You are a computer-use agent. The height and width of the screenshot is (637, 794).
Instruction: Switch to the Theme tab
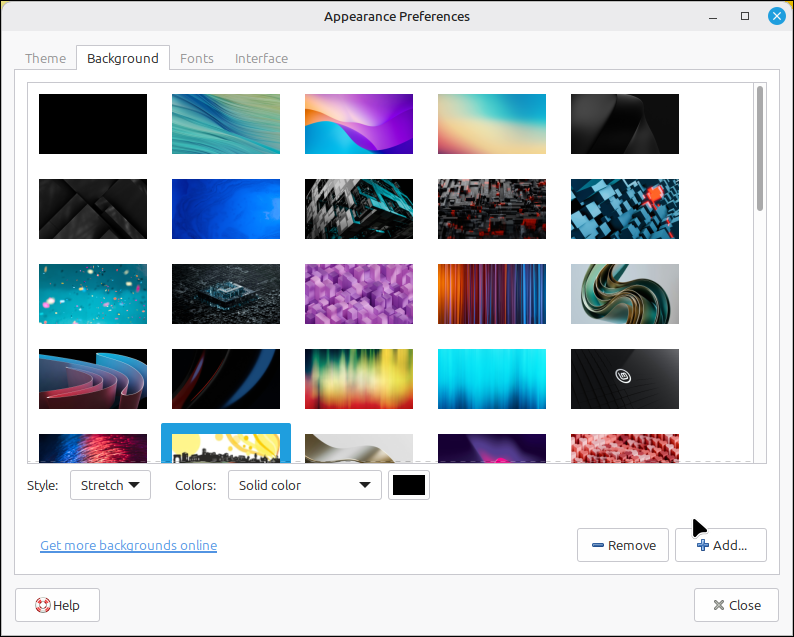[45, 58]
